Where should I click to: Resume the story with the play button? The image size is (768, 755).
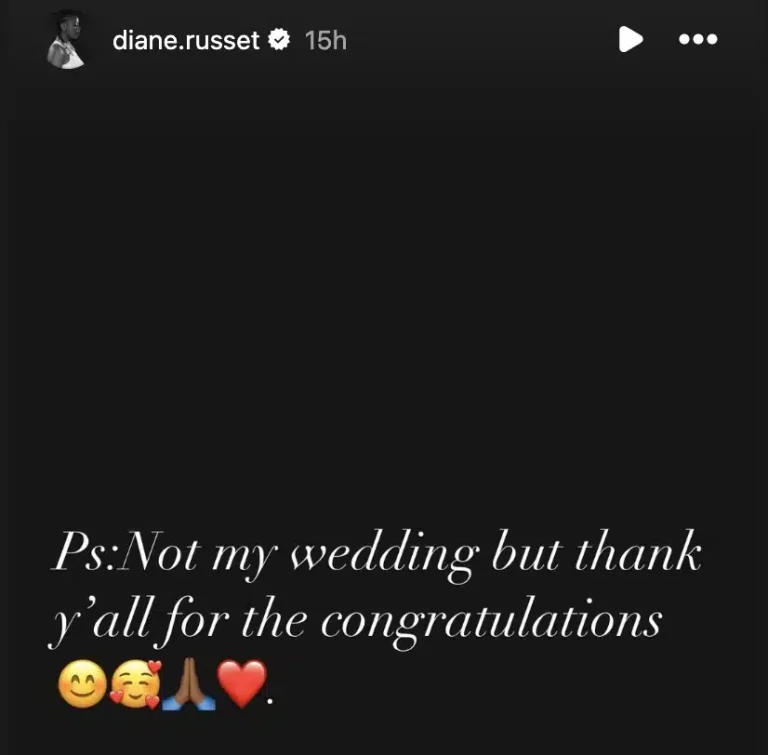coord(630,39)
